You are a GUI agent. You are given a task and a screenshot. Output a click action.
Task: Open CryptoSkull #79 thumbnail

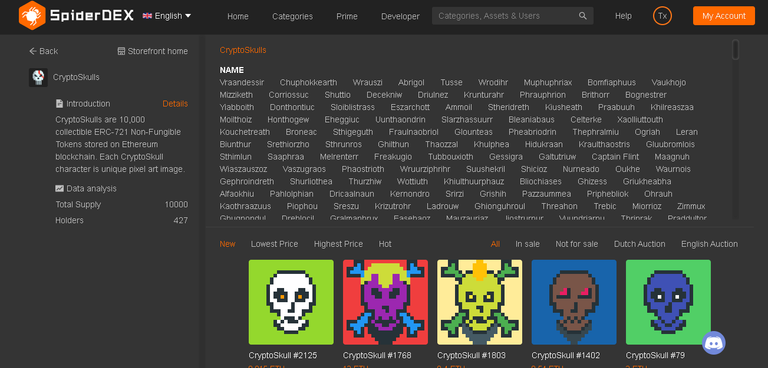(668, 302)
